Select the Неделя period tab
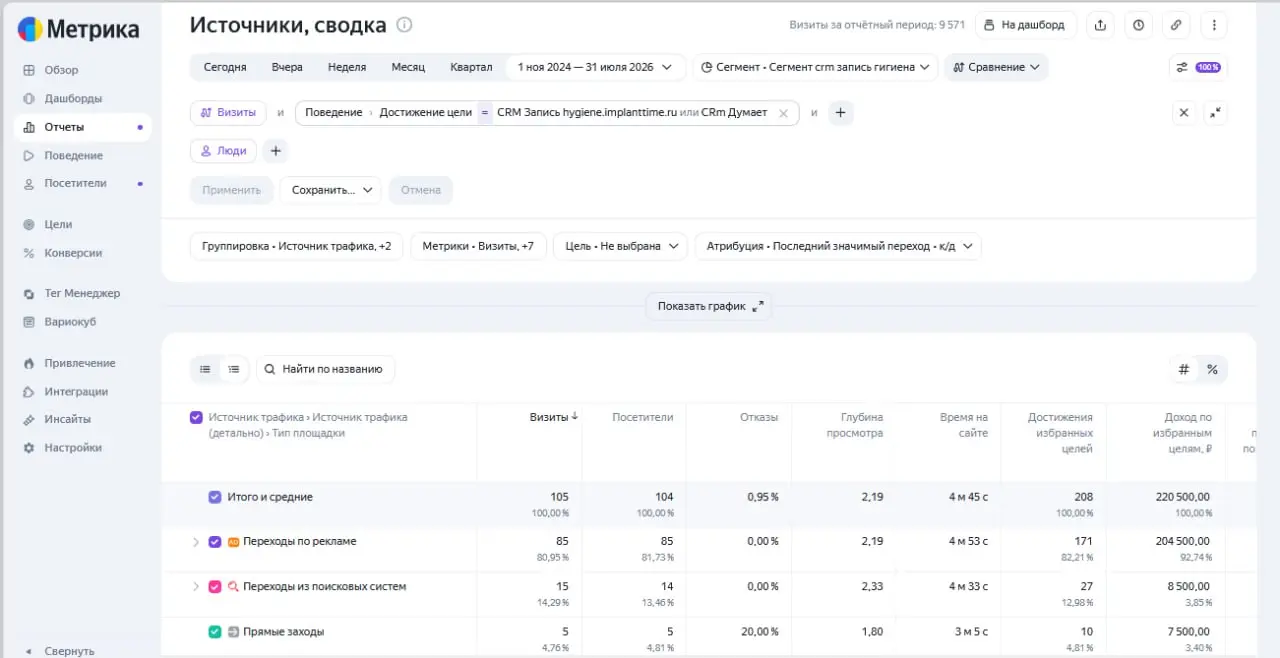The width and height of the screenshot is (1280, 658). tap(347, 67)
